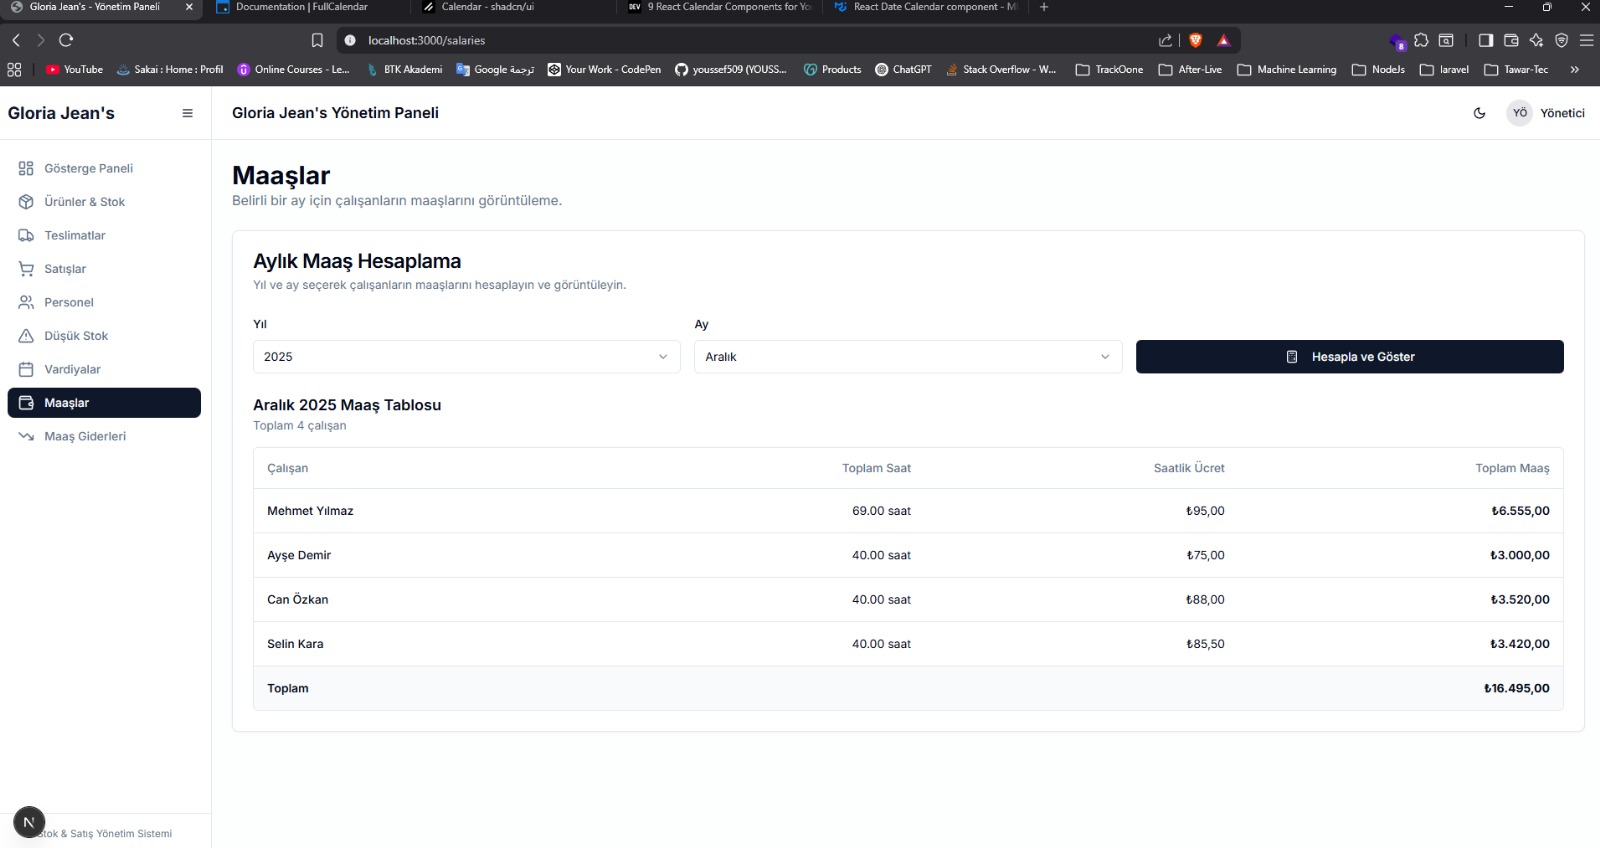Select the Mehmet Yılmaz table row
Screen dimensions: 1600x848
coord(908,511)
